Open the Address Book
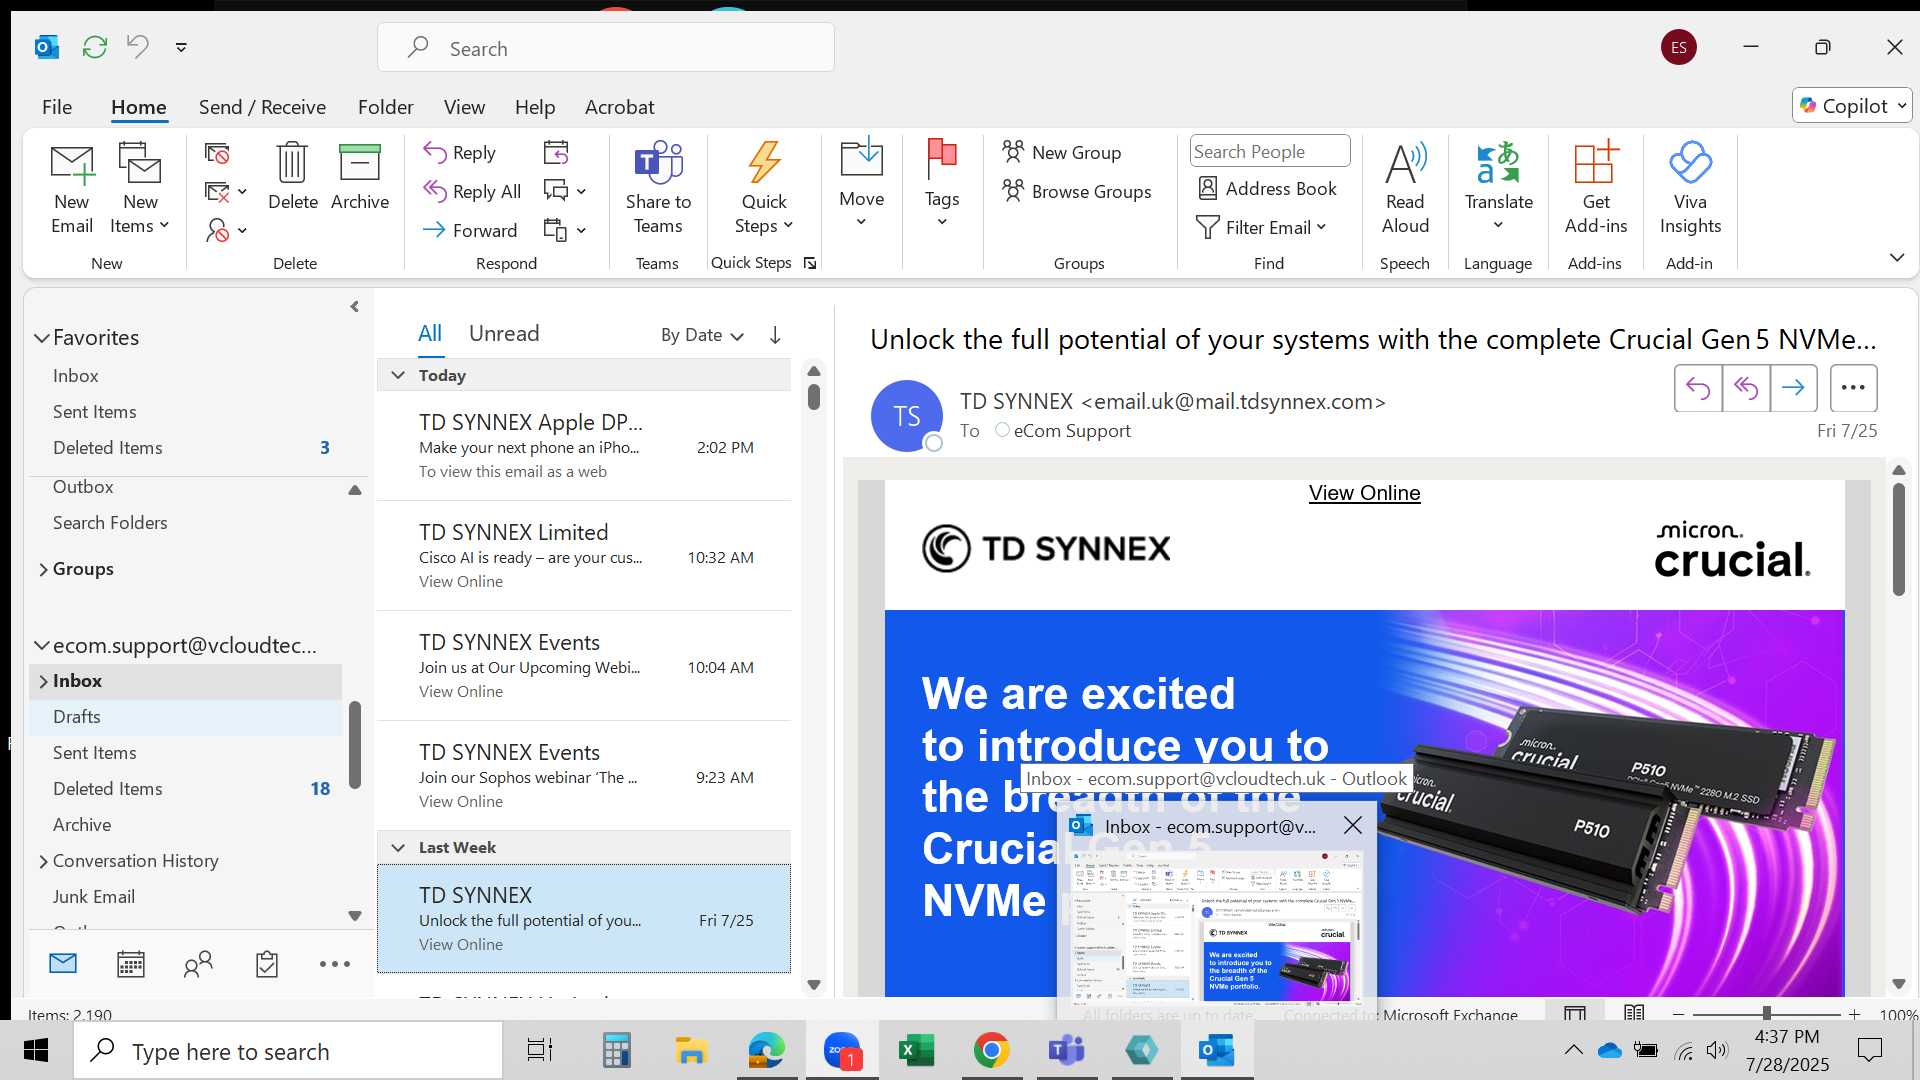 pos(1267,188)
